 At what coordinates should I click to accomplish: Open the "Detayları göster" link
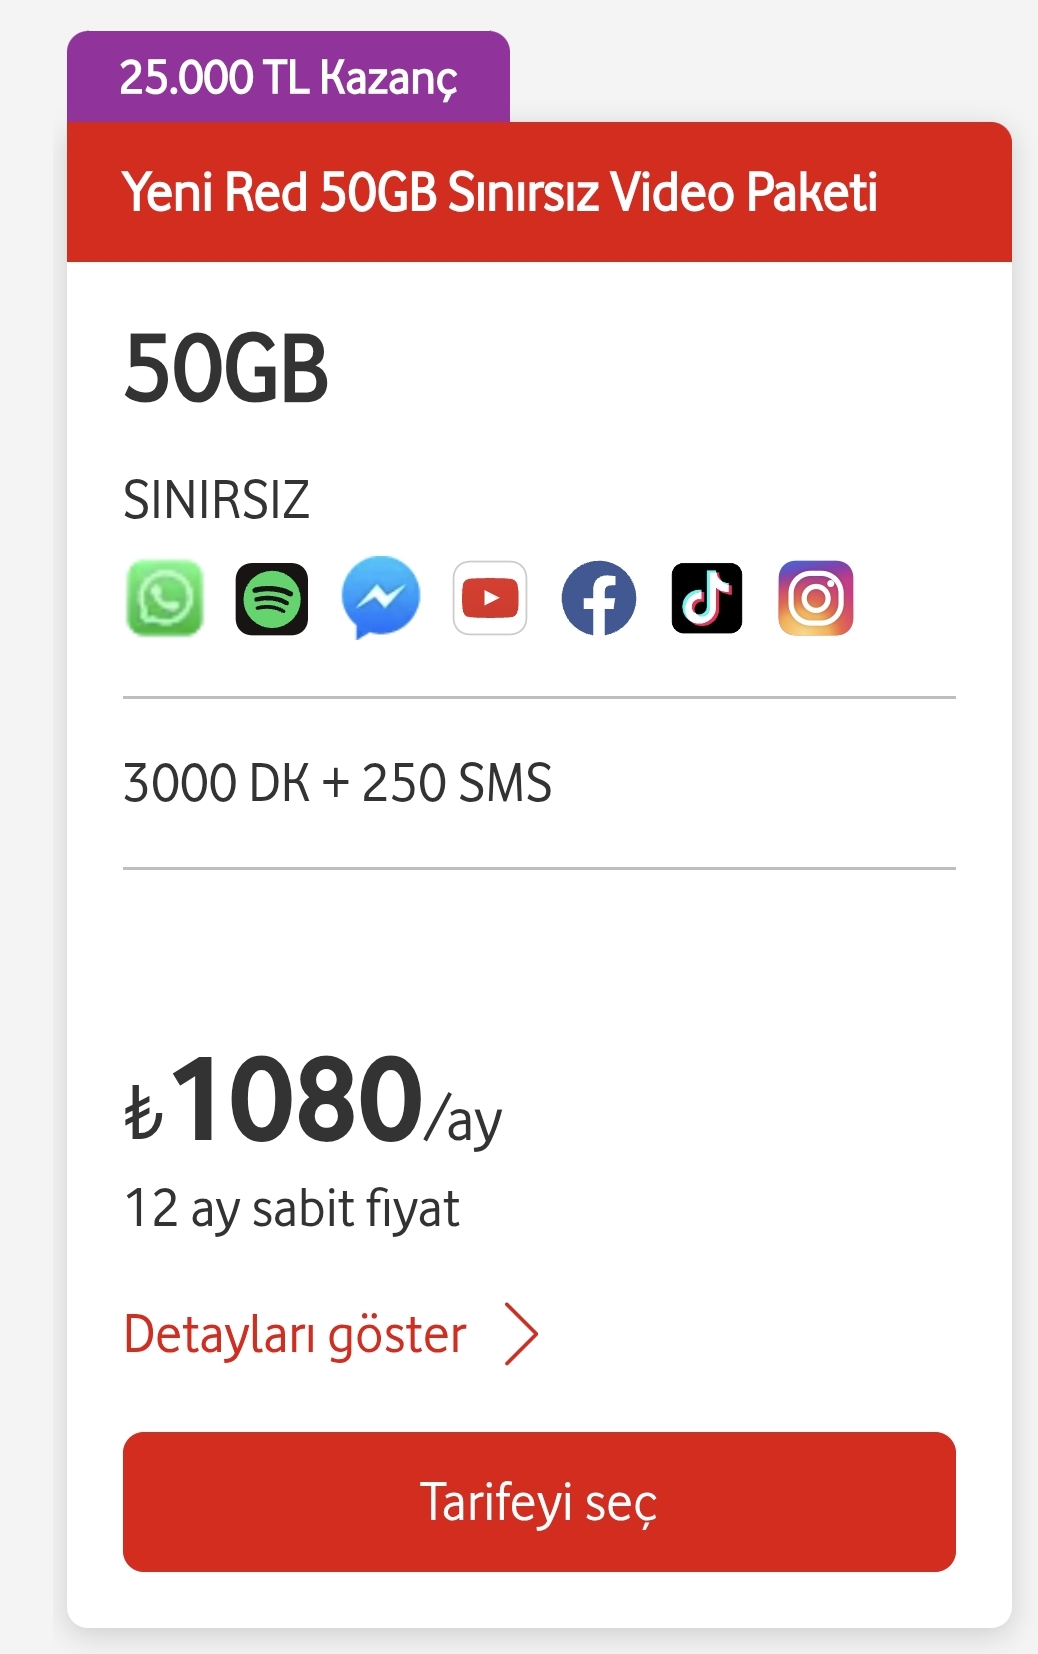(x=295, y=1334)
